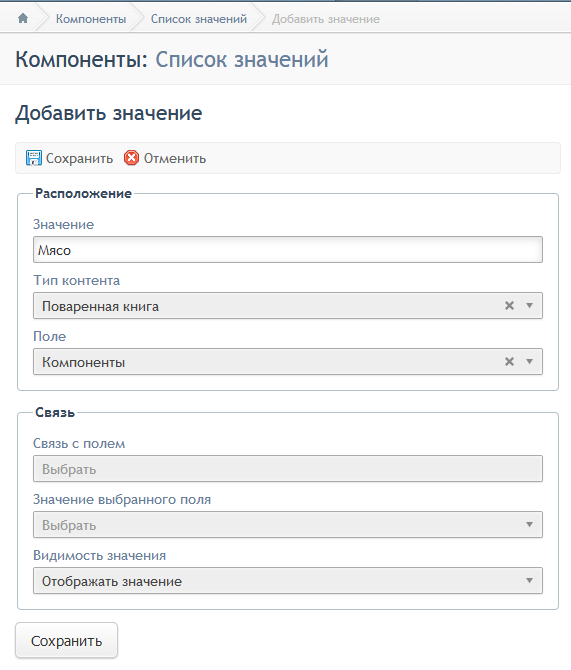The image size is (571, 670).
Task: Open the Компоненты breadcrumb
Action: click(91, 19)
